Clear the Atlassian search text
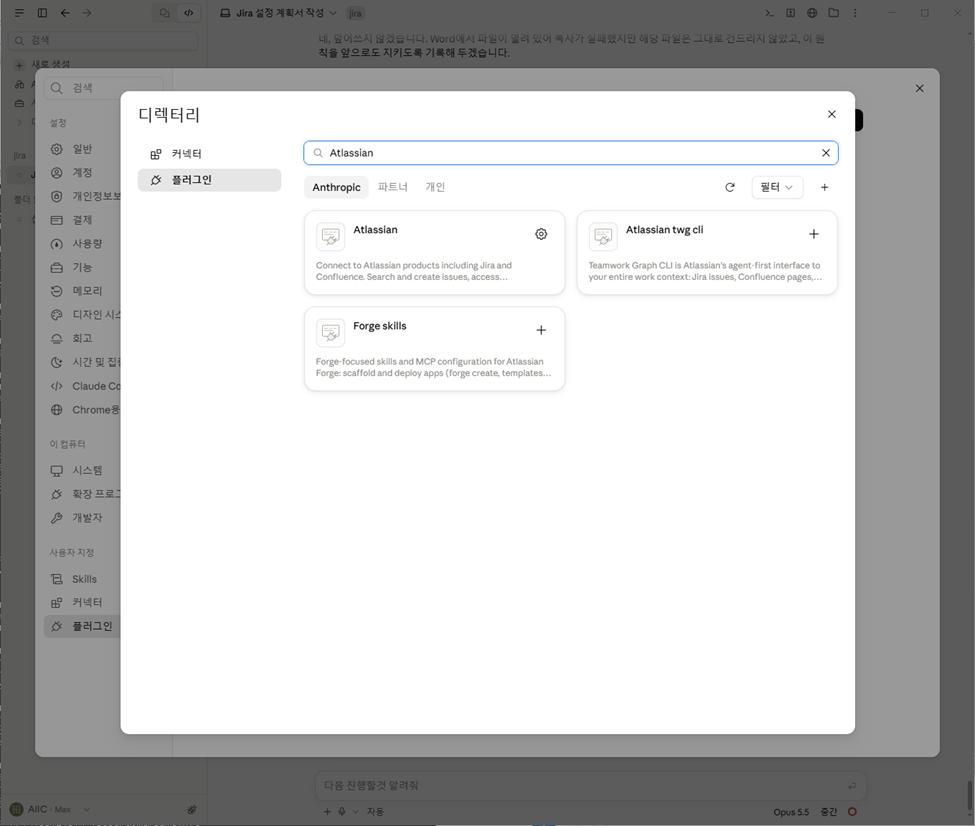 [826, 153]
